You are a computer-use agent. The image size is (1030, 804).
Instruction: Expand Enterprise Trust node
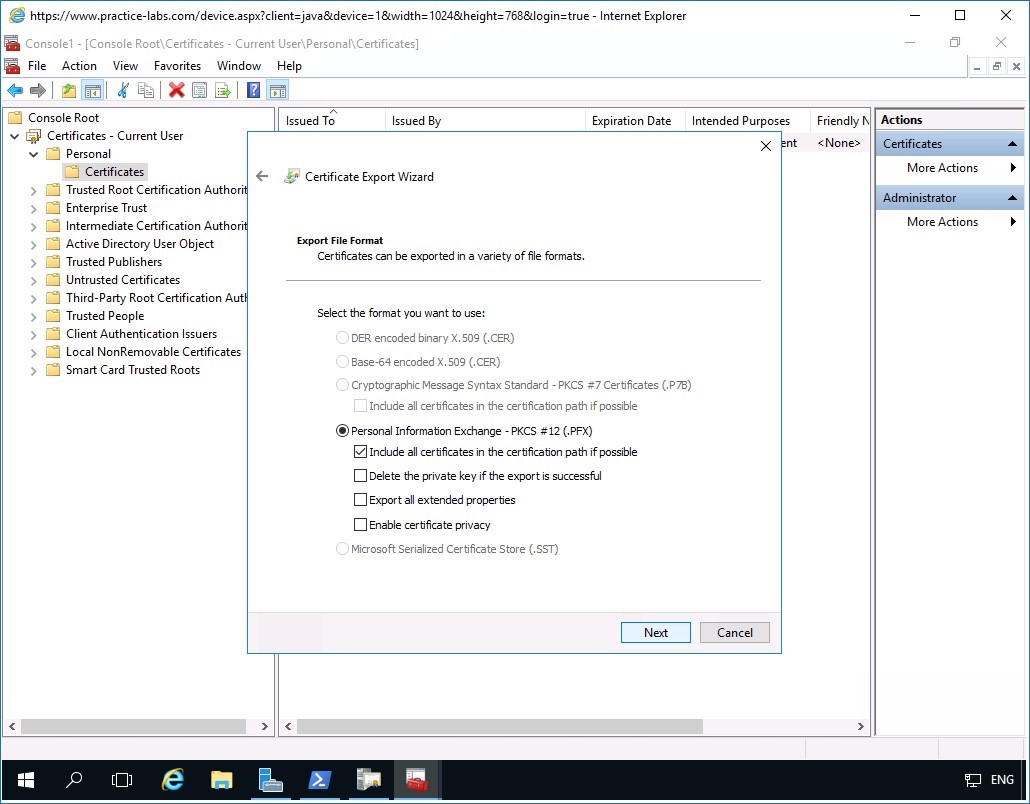34,208
